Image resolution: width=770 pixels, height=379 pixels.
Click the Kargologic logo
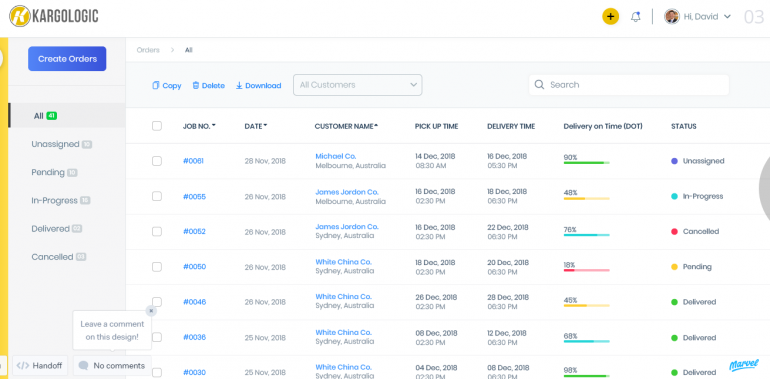coord(54,16)
